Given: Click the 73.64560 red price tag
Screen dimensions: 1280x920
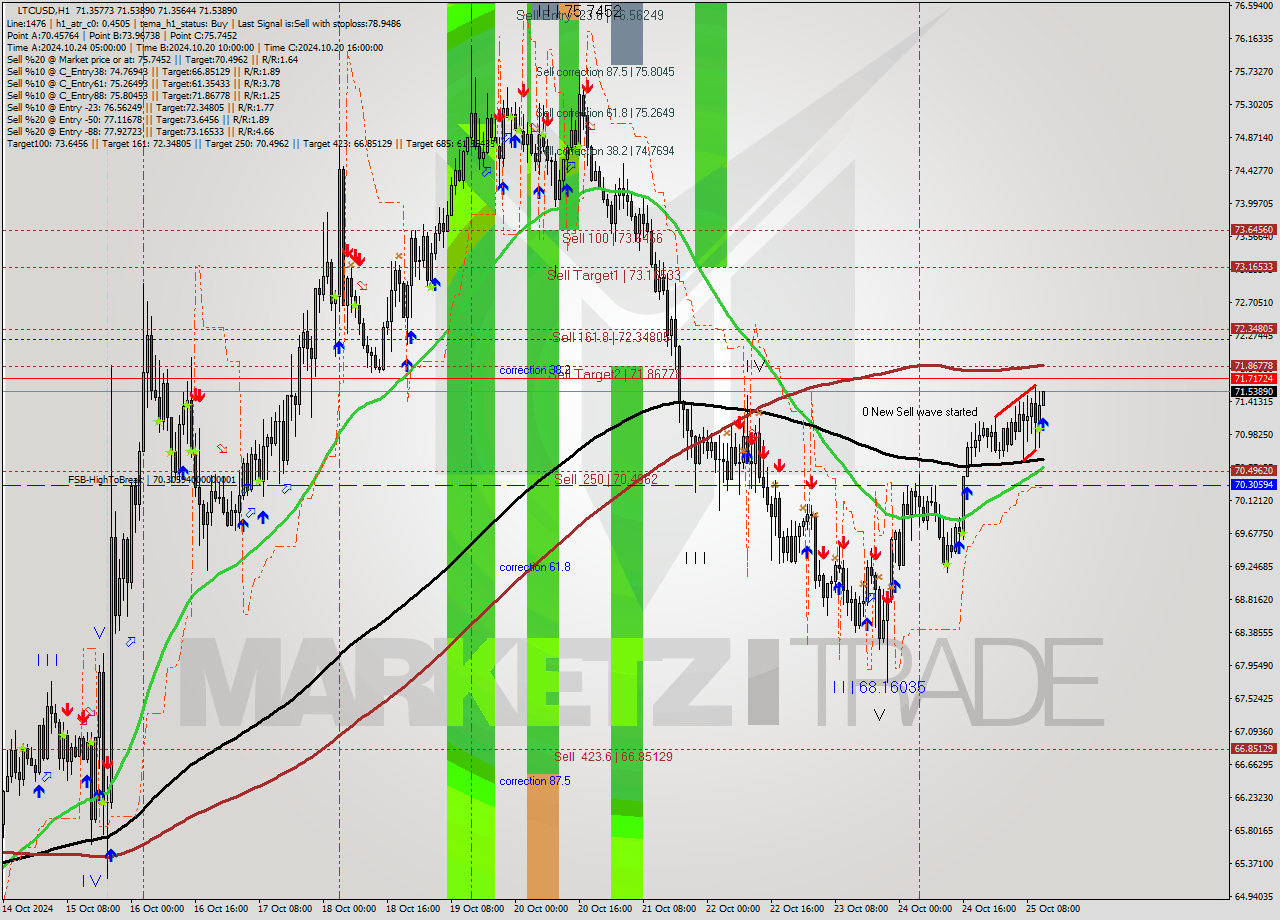Looking at the screenshot, I should pyautogui.click(x=1254, y=229).
